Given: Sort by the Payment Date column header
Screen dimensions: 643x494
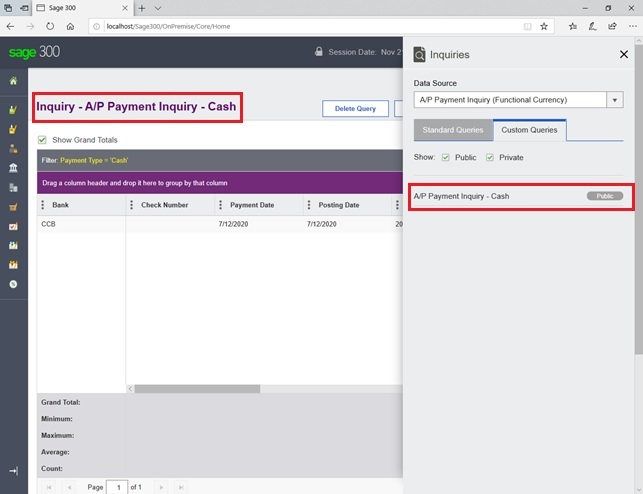Looking at the screenshot, I should [252, 205].
